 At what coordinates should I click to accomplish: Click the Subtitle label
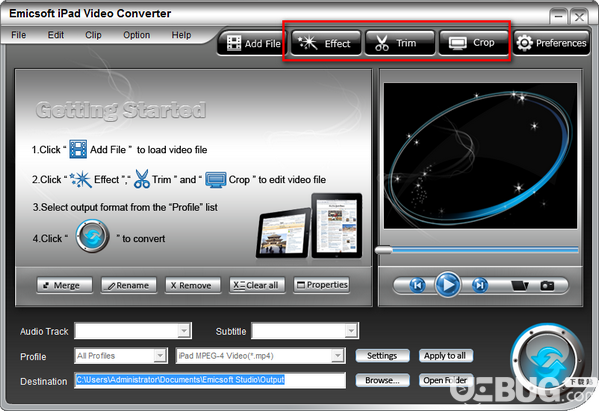[x=231, y=332]
